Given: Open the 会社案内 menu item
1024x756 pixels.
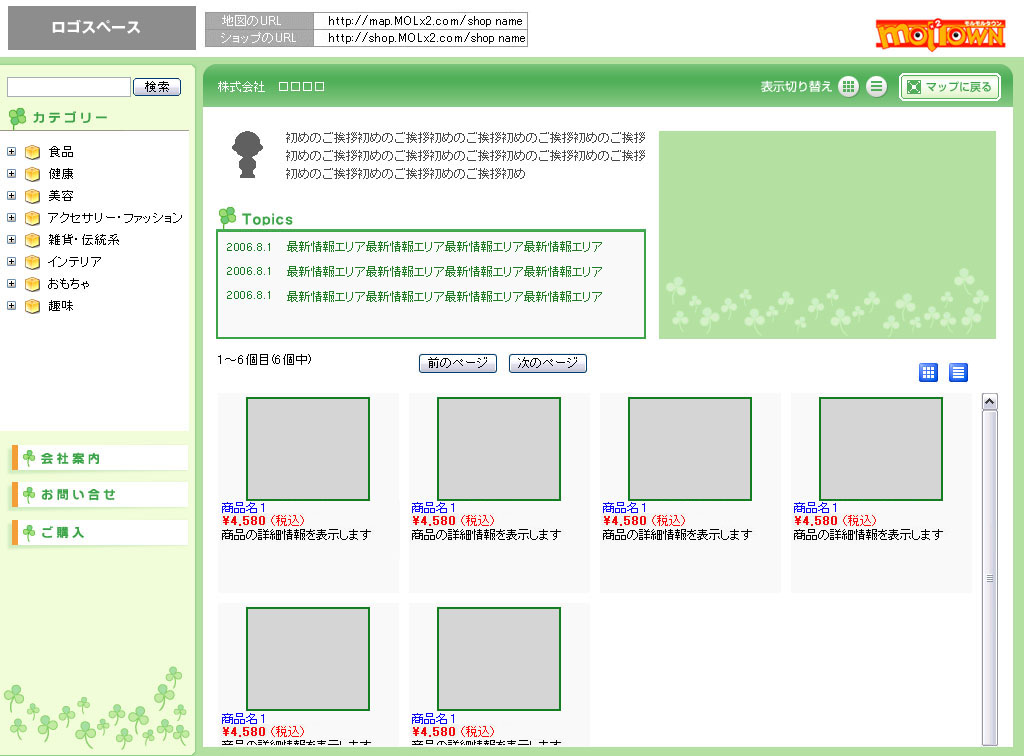Looking at the screenshot, I should tap(100, 458).
